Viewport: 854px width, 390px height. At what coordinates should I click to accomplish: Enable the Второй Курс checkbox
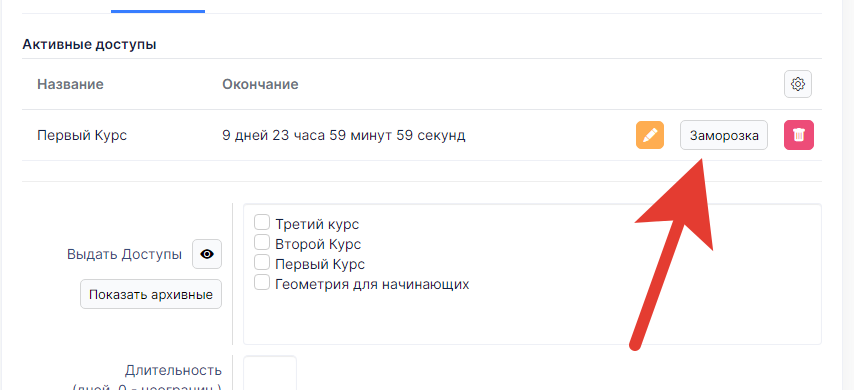pos(262,242)
